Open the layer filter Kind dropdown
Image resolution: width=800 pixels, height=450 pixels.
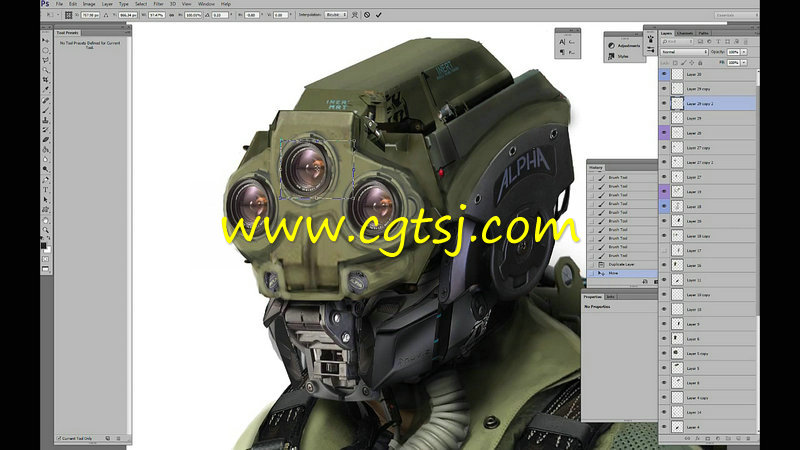pyautogui.click(x=678, y=41)
